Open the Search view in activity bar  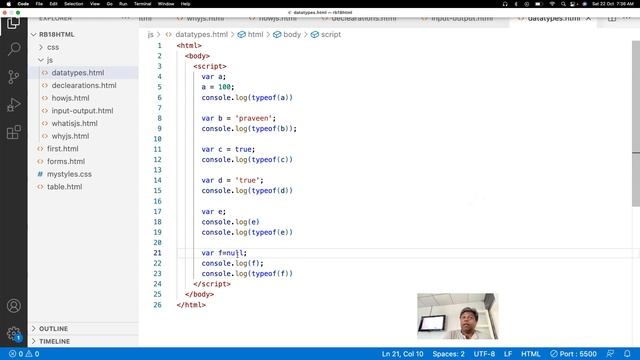click(x=13, y=49)
